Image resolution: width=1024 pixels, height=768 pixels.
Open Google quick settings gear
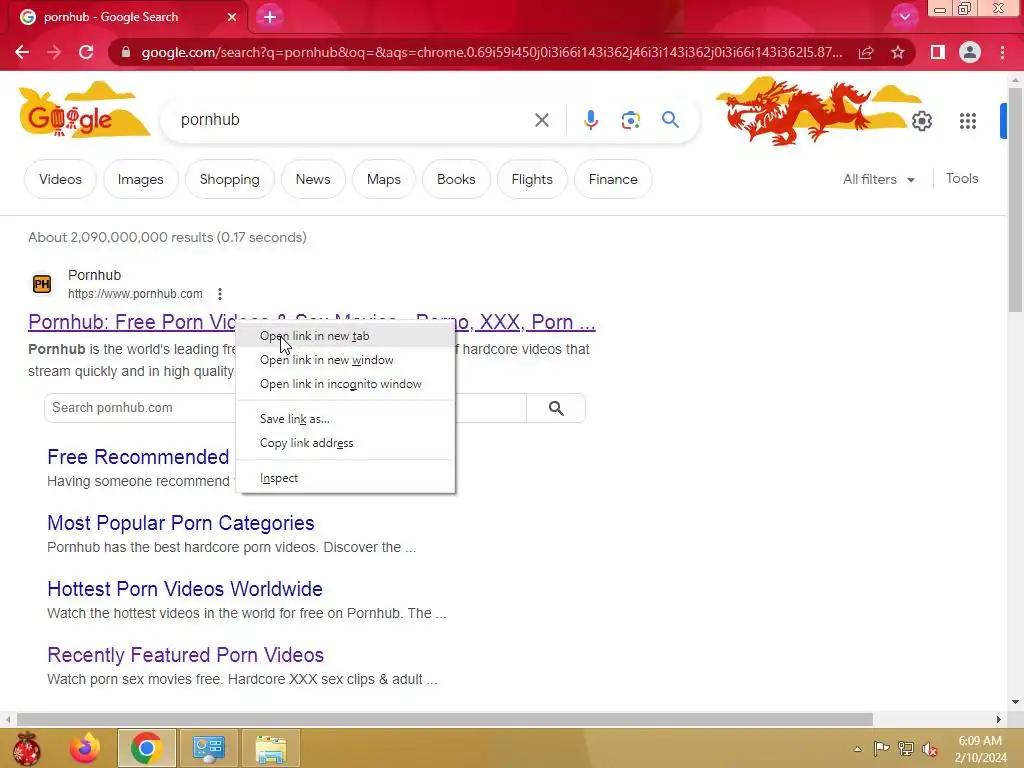point(921,121)
